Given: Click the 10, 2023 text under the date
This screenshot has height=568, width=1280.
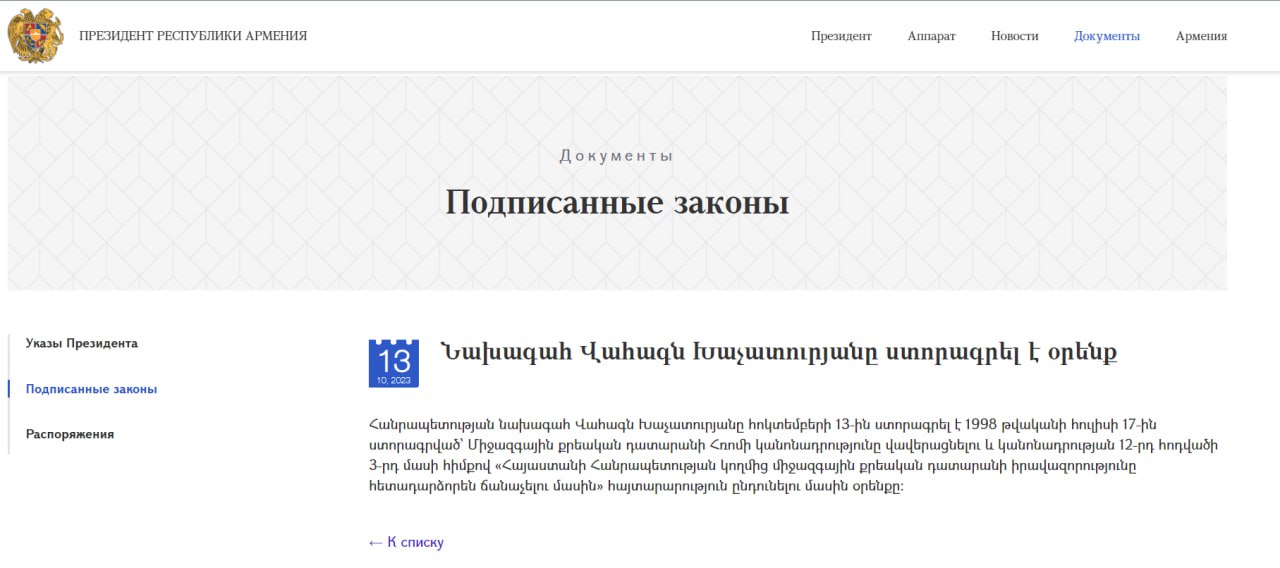Looking at the screenshot, I should click(394, 381).
